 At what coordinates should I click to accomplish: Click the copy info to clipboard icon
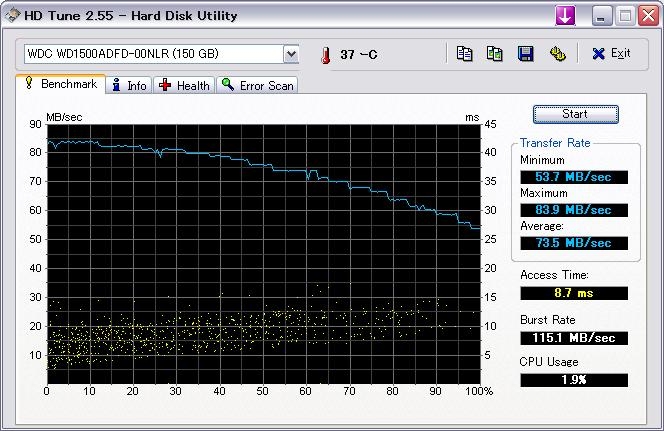tap(464, 54)
